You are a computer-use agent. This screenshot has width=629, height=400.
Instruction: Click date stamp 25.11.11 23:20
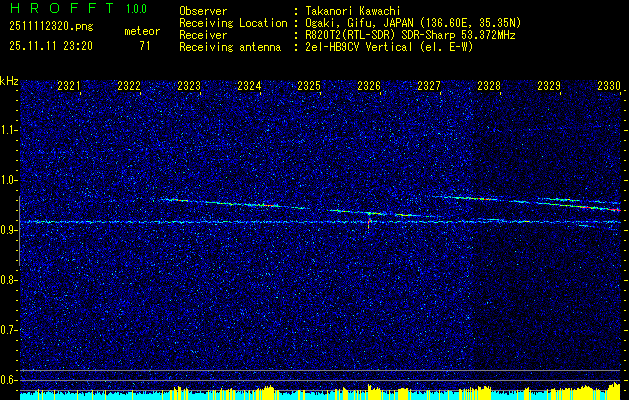(x=51, y=46)
